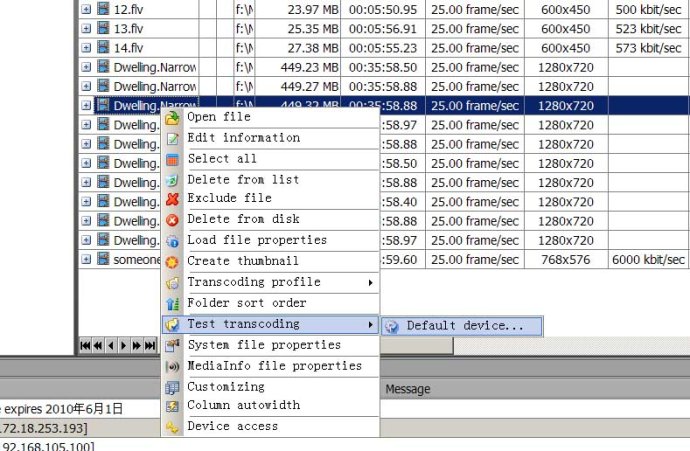Go to previous page navigator button
690x451 pixels.
(98, 346)
